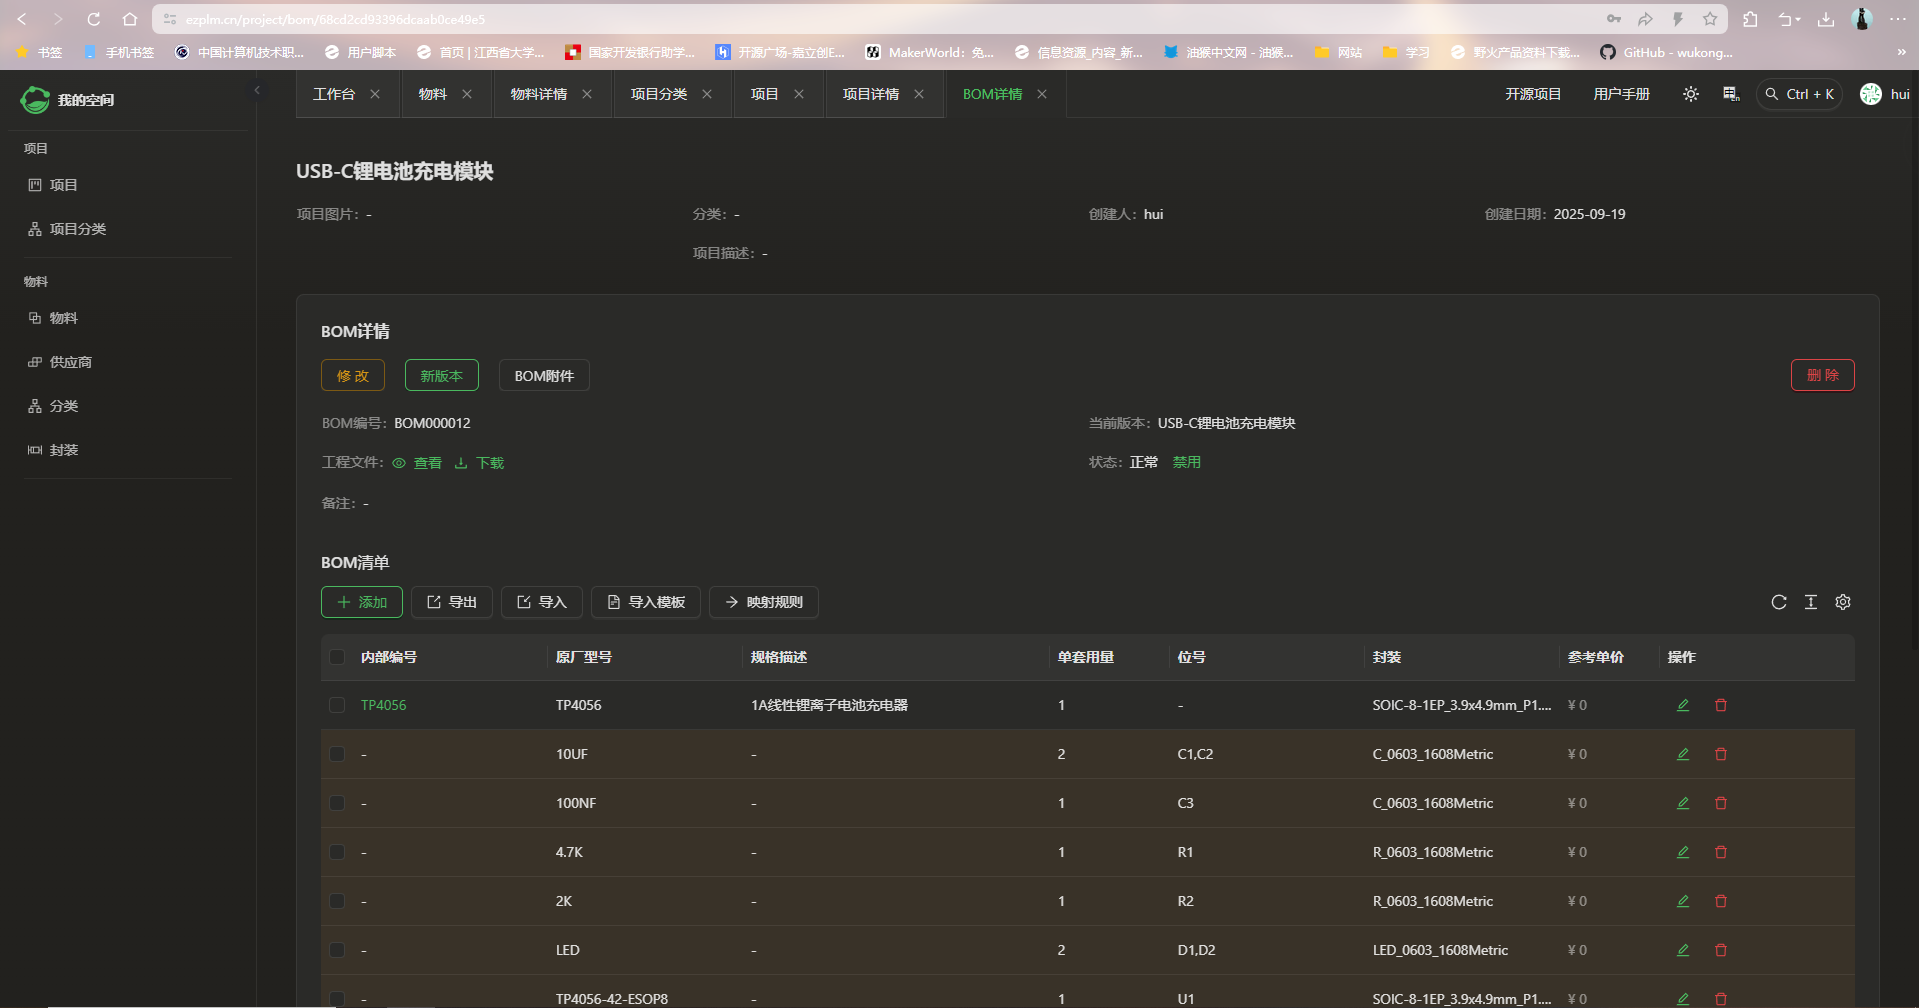Adjust table row density icon

pyautogui.click(x=1811, y=602)
